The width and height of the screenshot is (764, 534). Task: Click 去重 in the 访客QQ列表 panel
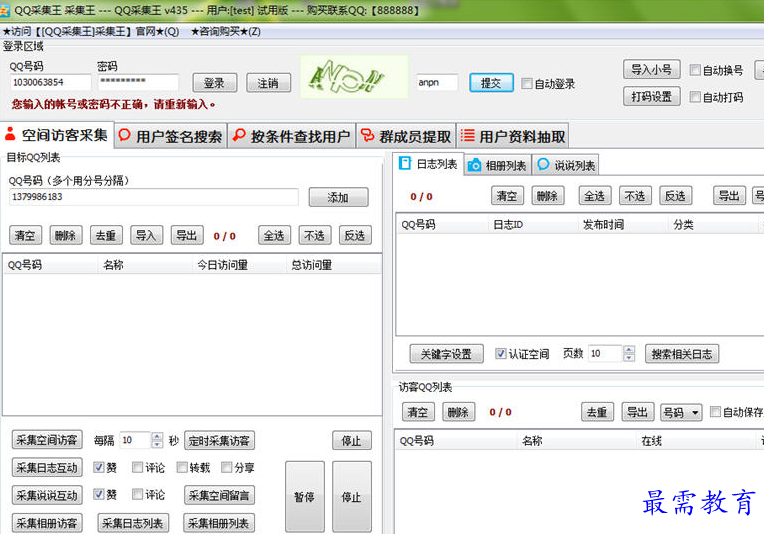click(597, 412)
